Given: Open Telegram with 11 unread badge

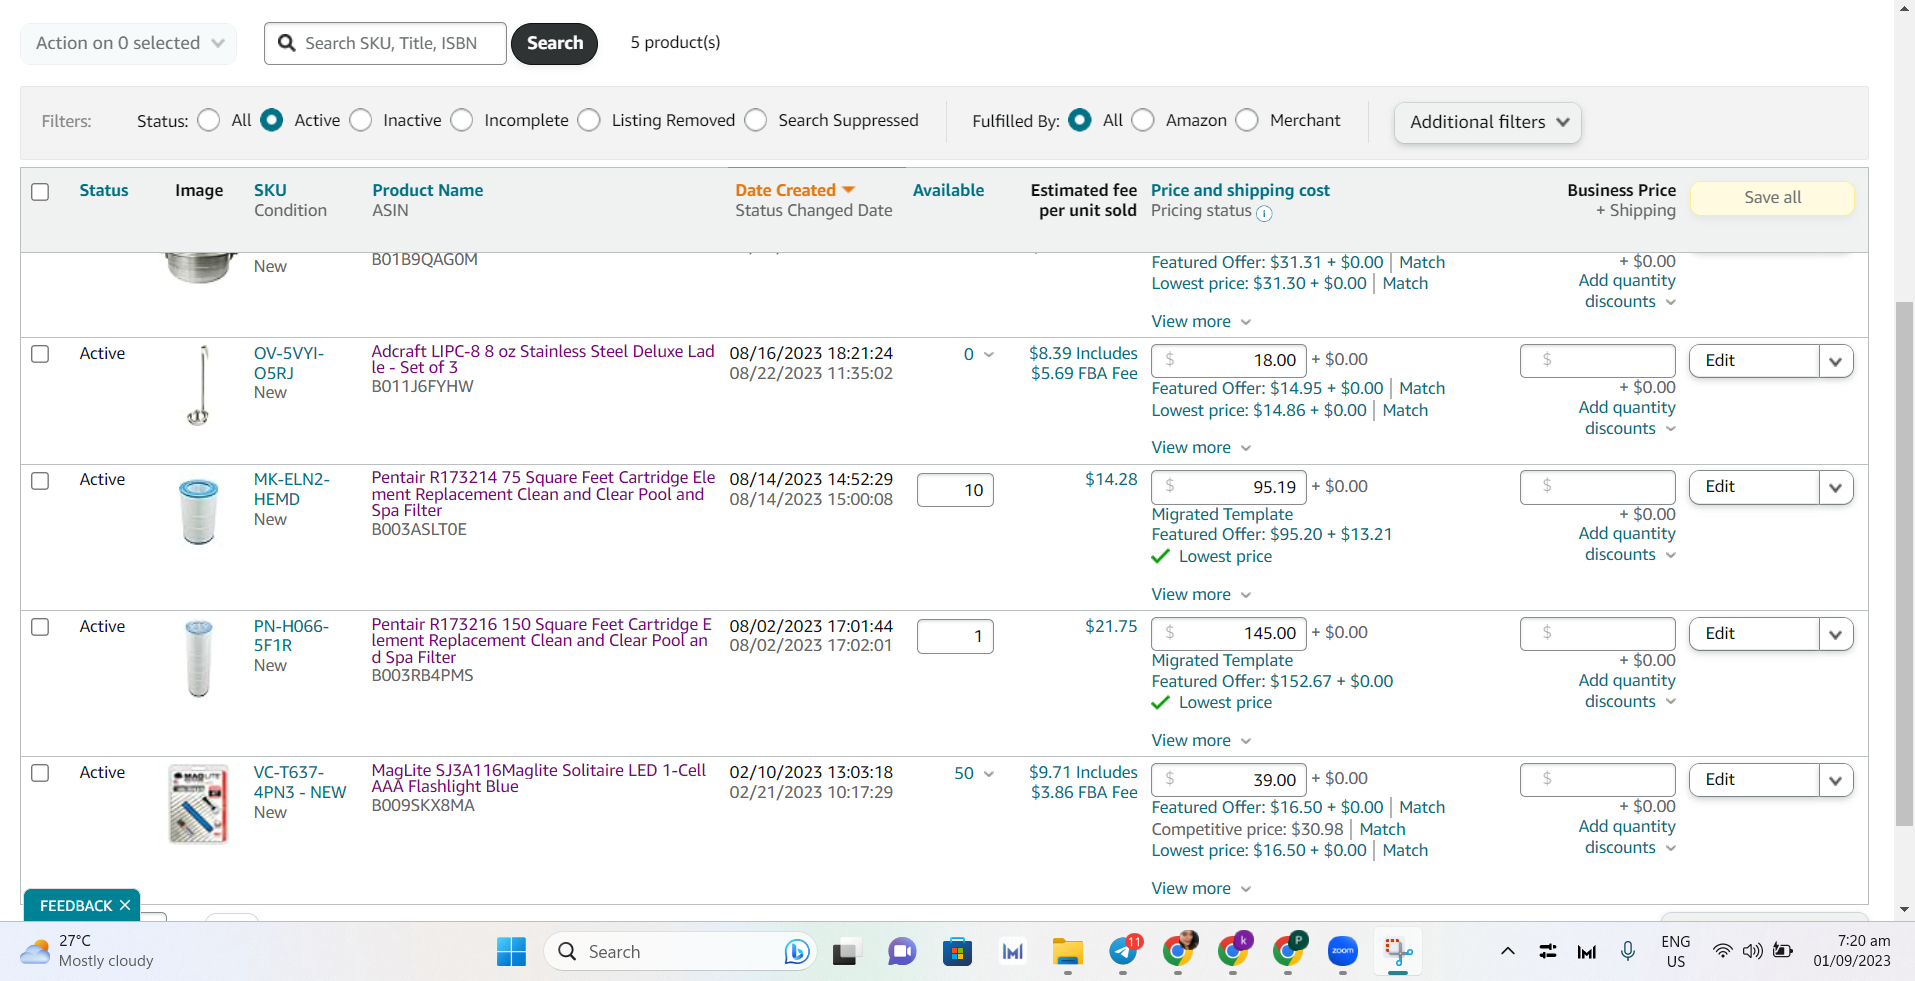Looking at the screenshot, I should point(1124,950).
